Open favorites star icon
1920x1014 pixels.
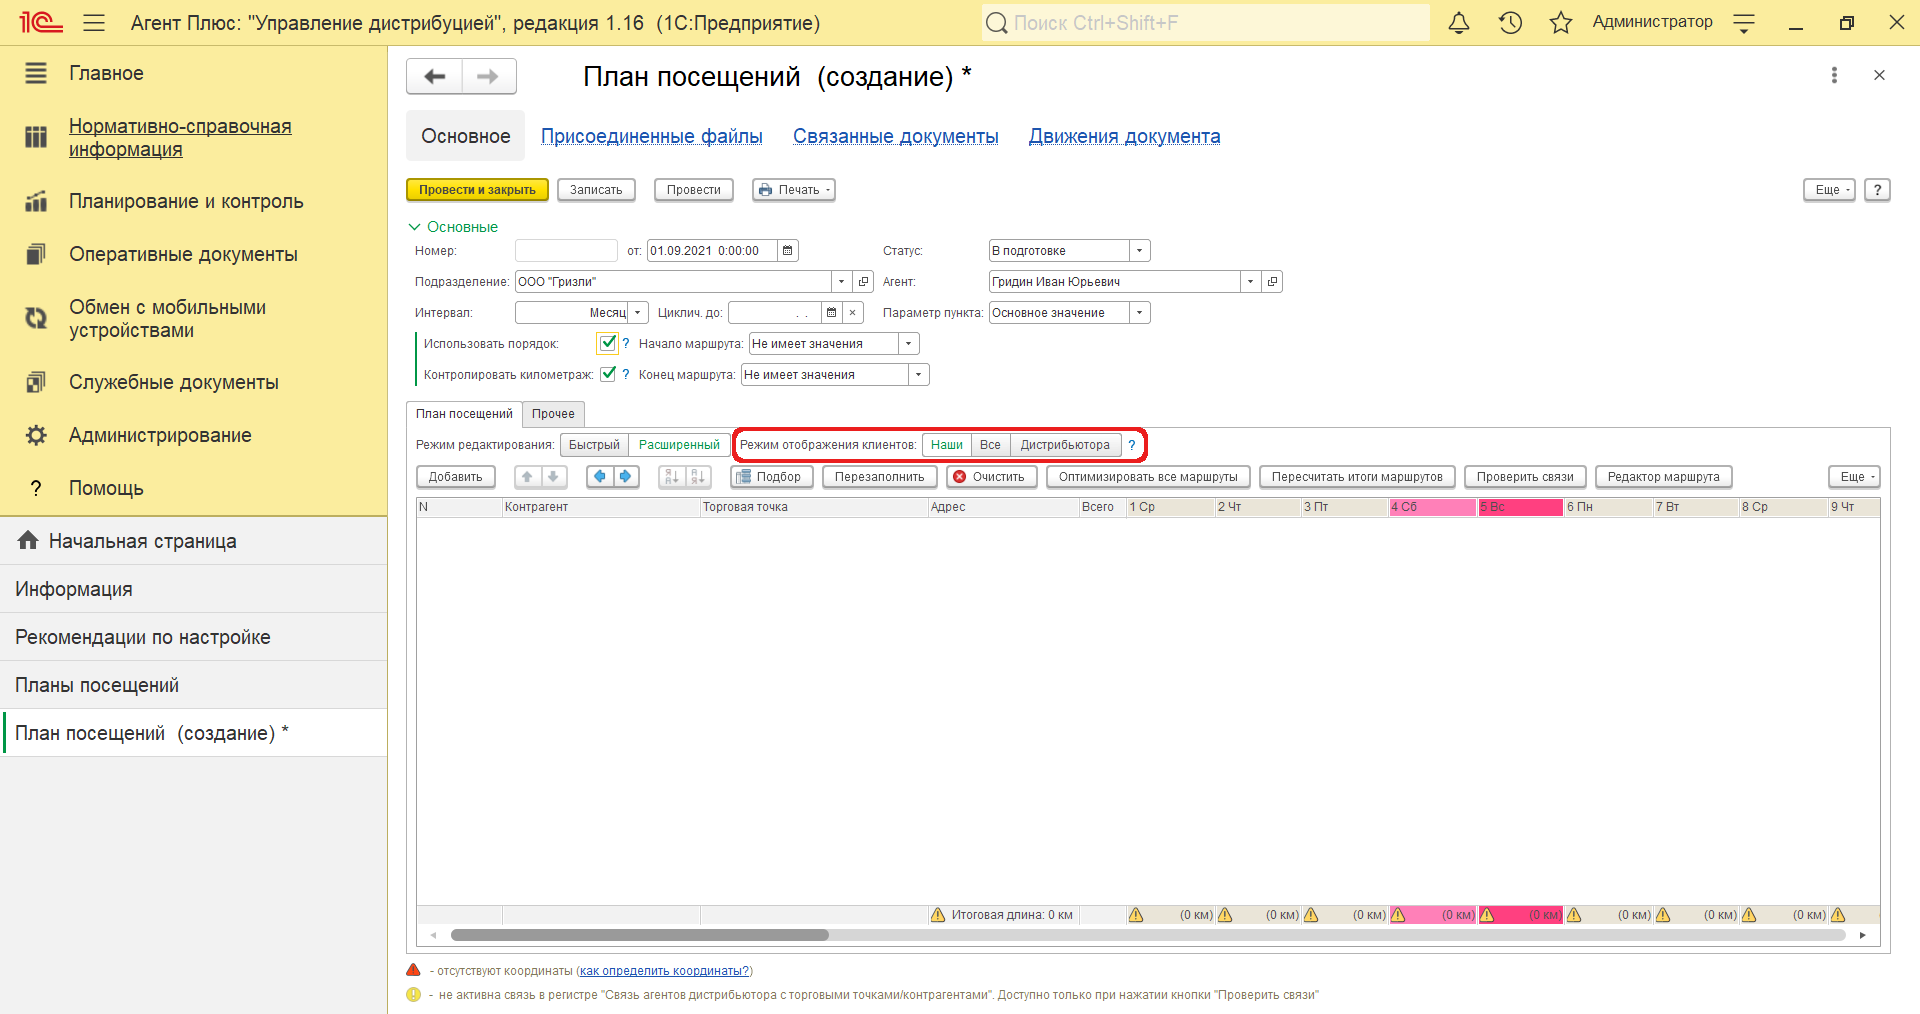1561,22
